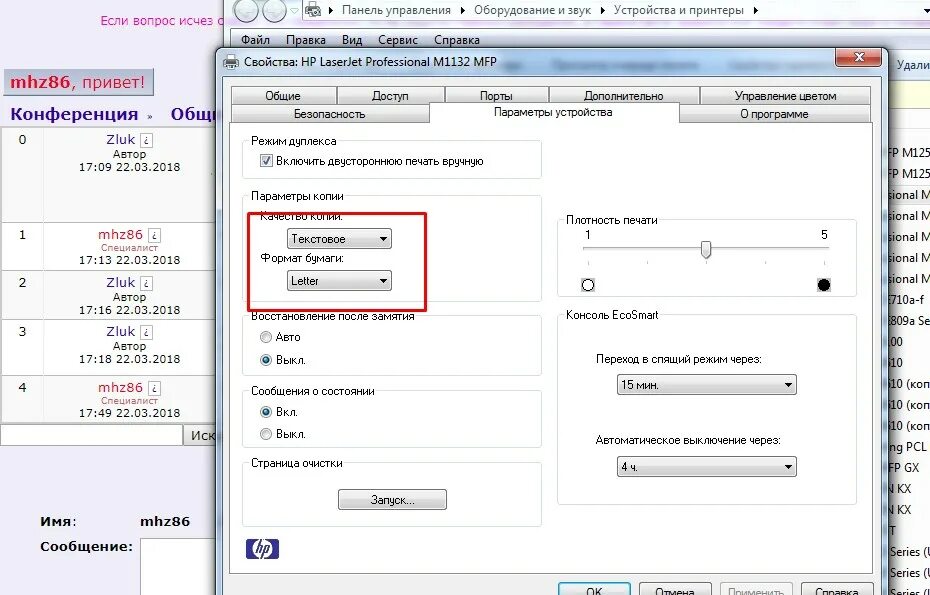The width and height of the screenshot is (930, 595).
Task: Select Выкл. for status messages
Action: pyautogui.click(x=266, y=434)
